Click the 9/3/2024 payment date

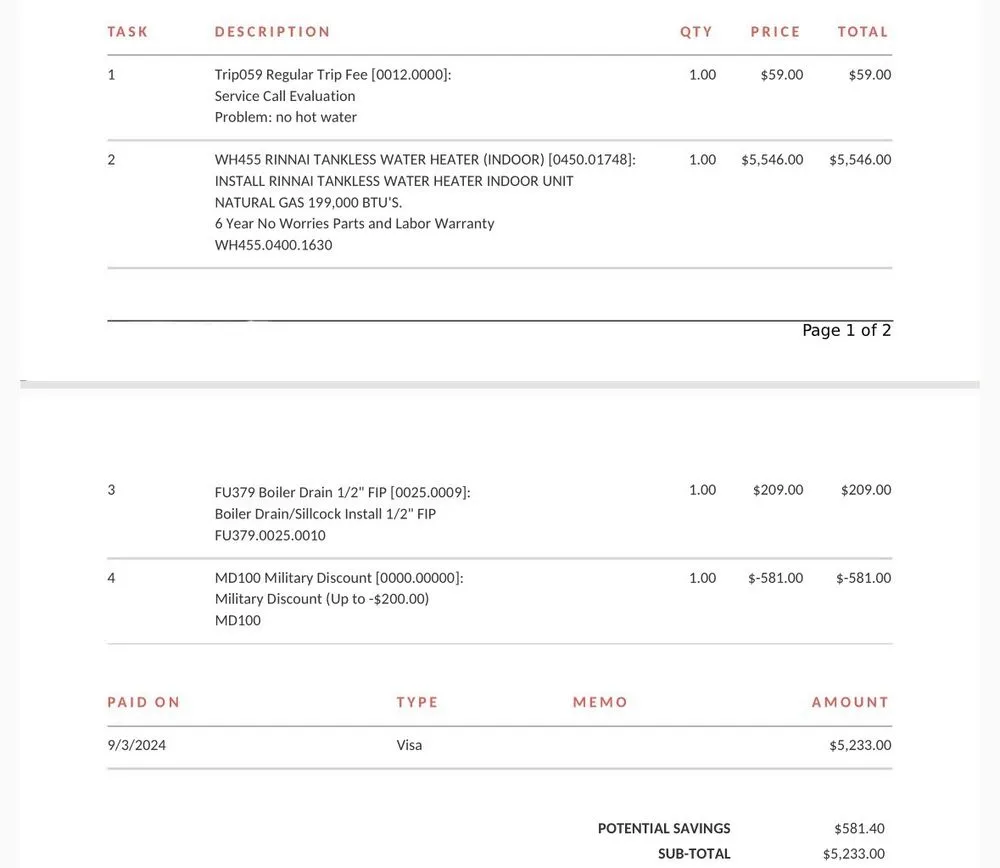point(136,745)
